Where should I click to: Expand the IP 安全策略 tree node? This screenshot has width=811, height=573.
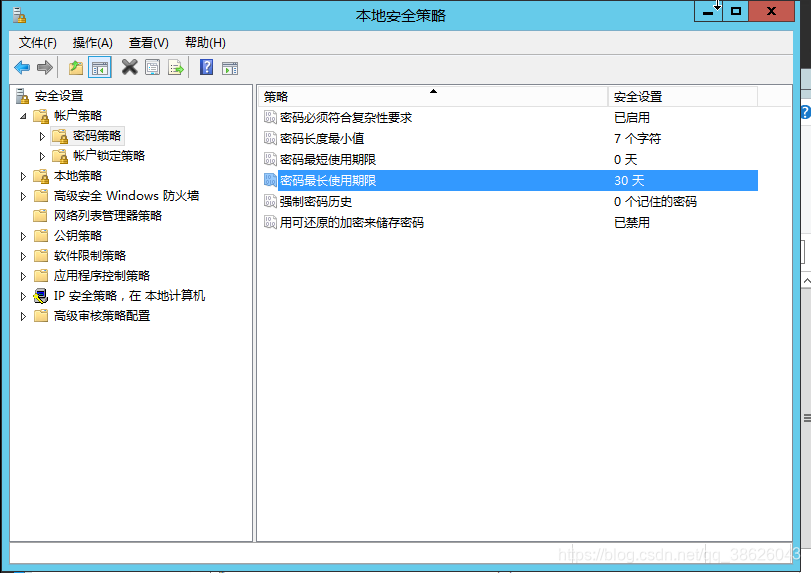(23, 296)
